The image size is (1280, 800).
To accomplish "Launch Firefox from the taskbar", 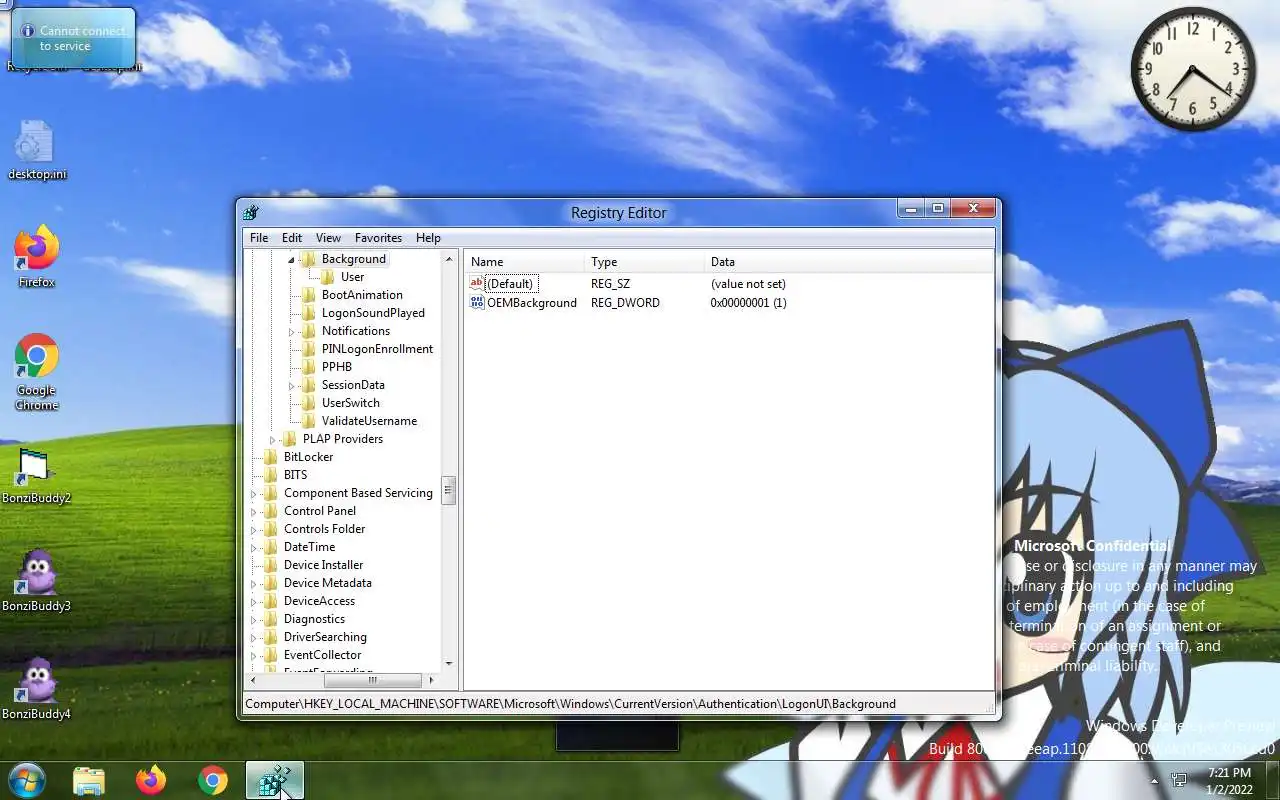I will pyautogui.click(x=151, y=780).
